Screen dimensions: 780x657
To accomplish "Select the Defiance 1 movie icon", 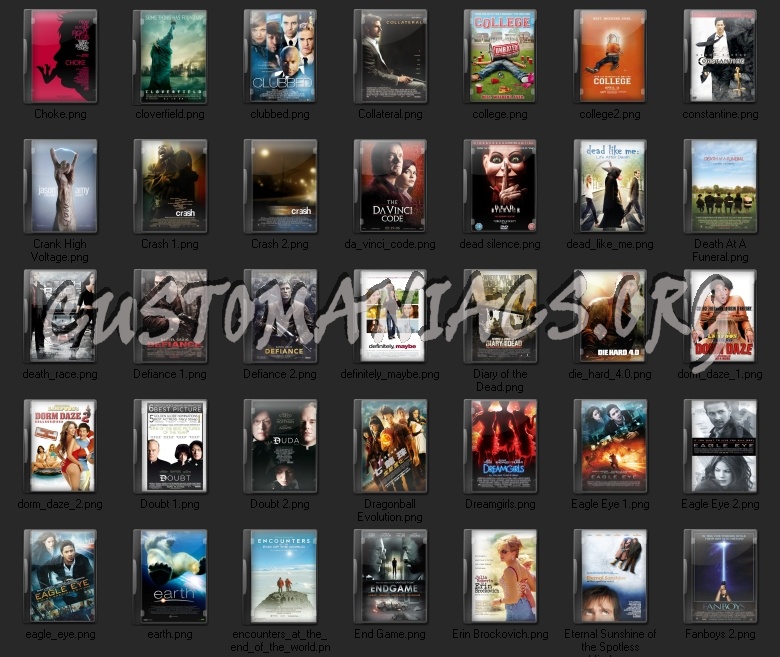I will point(170,316).
